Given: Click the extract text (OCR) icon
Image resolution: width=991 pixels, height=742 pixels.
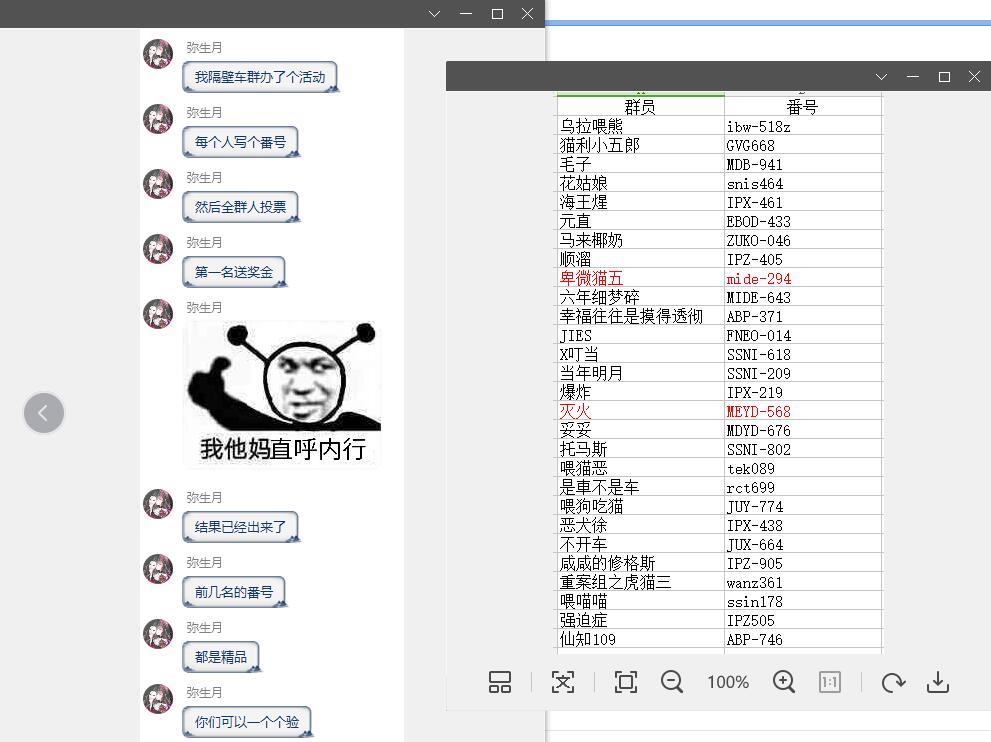Looking at the screenshot, I should (x=562, y=682).
